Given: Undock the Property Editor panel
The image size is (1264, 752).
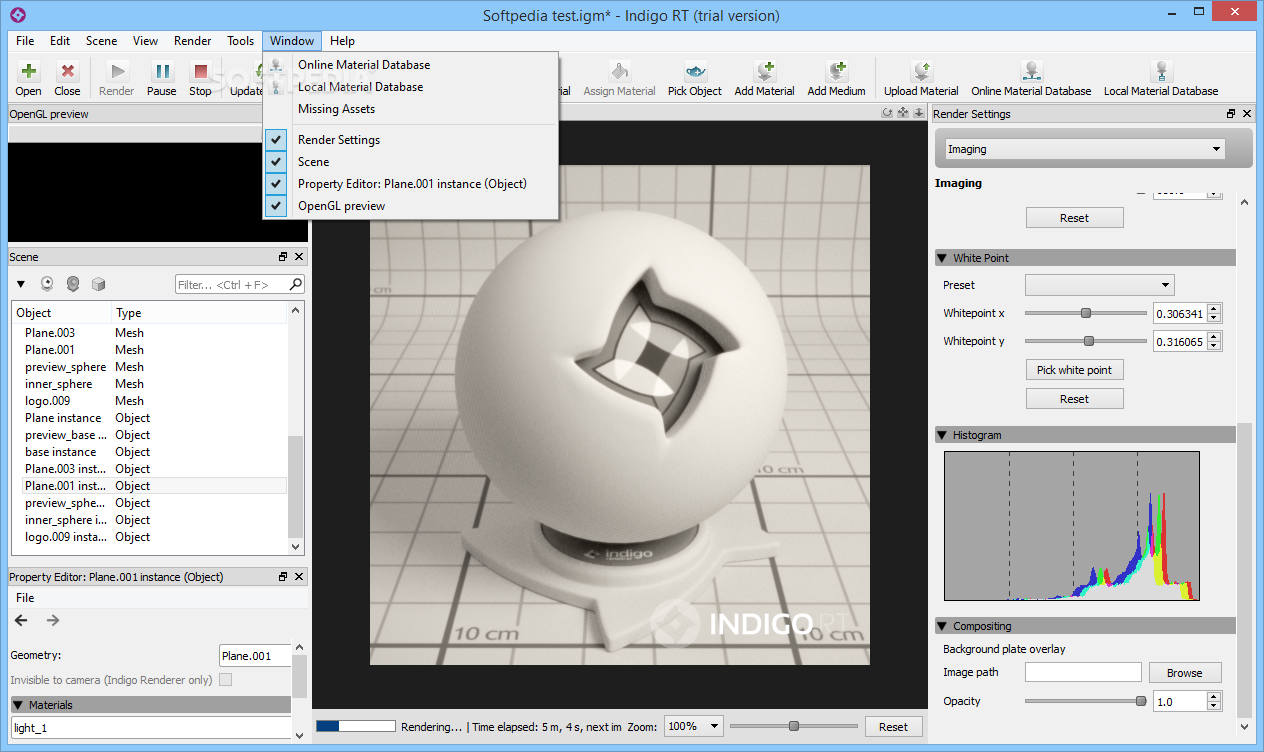Looking at the screenshot, I should tap(283, 577).
